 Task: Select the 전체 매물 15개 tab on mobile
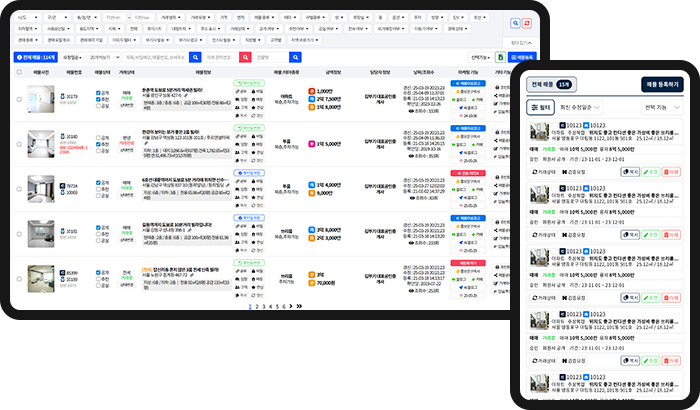tap(549, 85)
